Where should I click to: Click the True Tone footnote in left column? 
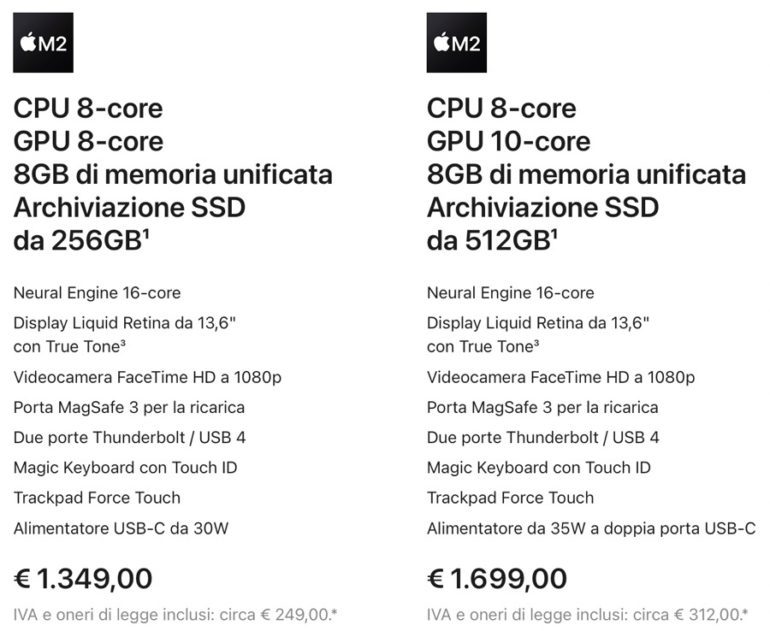click(123, 343)
